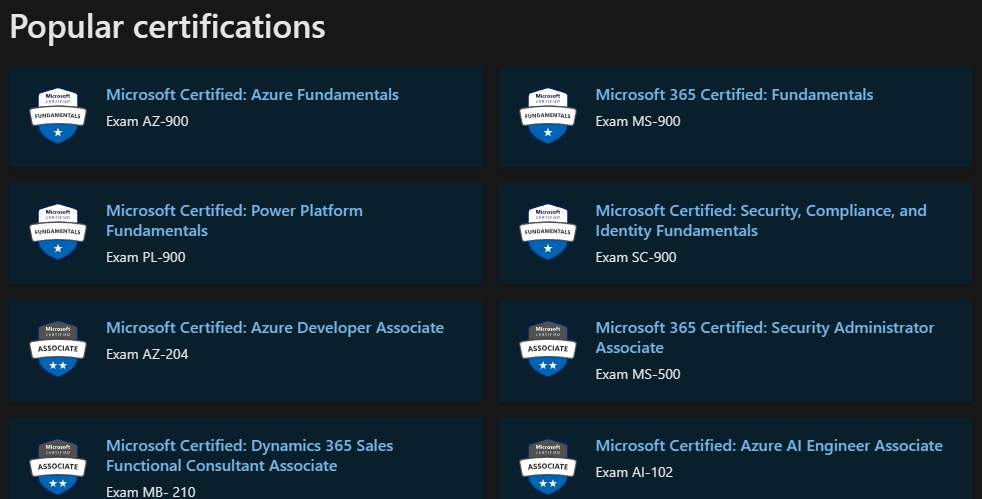This screenshot has width=982, height=499.
Task: Click the Security, Compliance, Identity Fundamentals badge
Action: coord(547,232)
